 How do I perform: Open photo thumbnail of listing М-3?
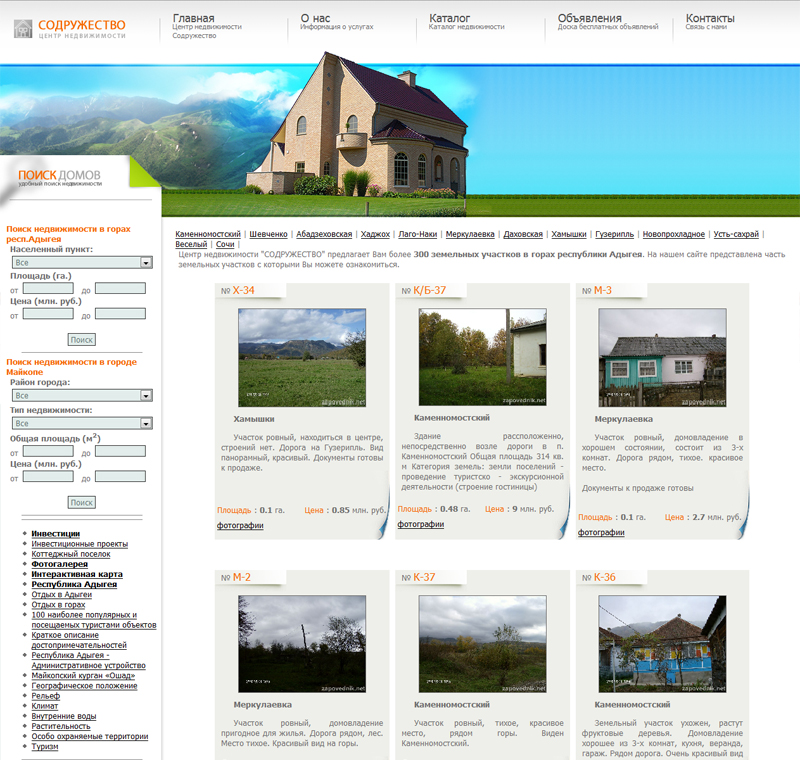(662, 358)
